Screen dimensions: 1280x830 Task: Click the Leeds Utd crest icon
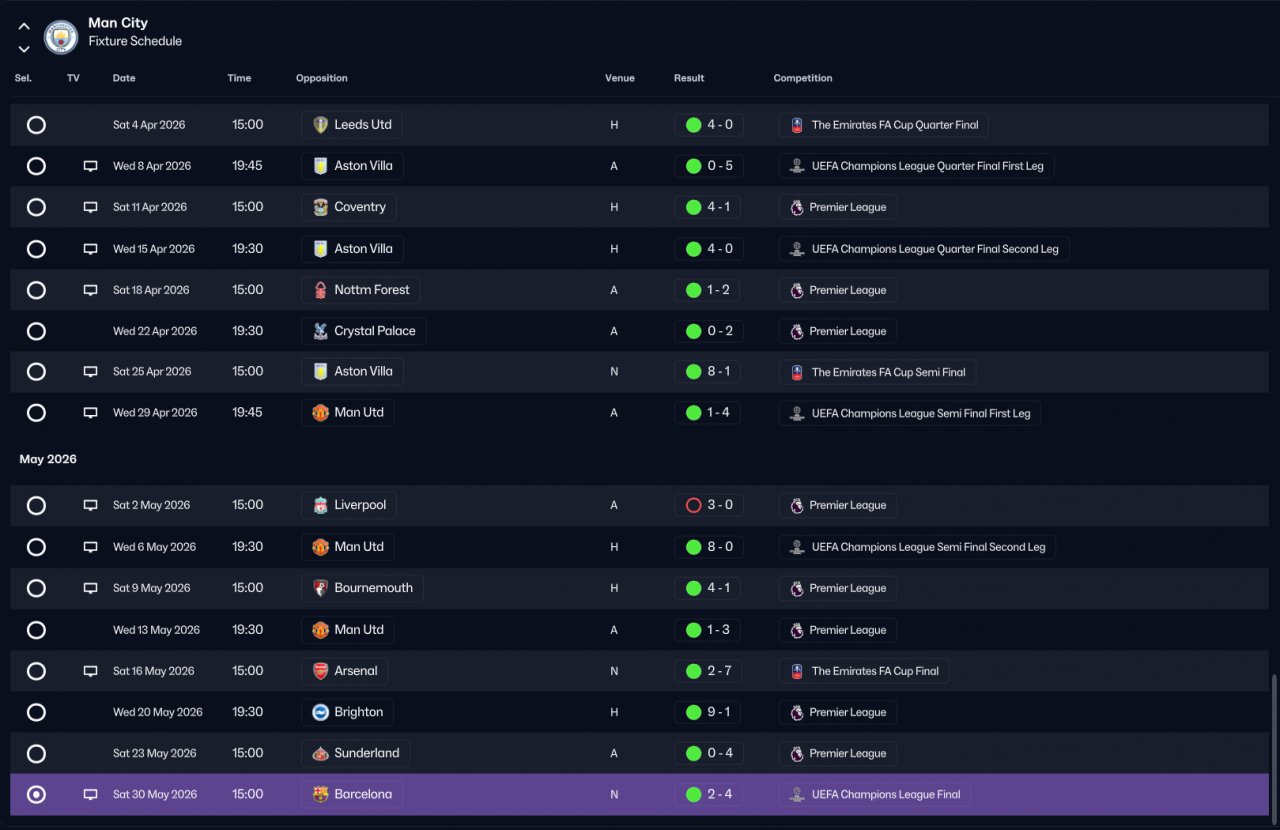click(x=320, y=125)
